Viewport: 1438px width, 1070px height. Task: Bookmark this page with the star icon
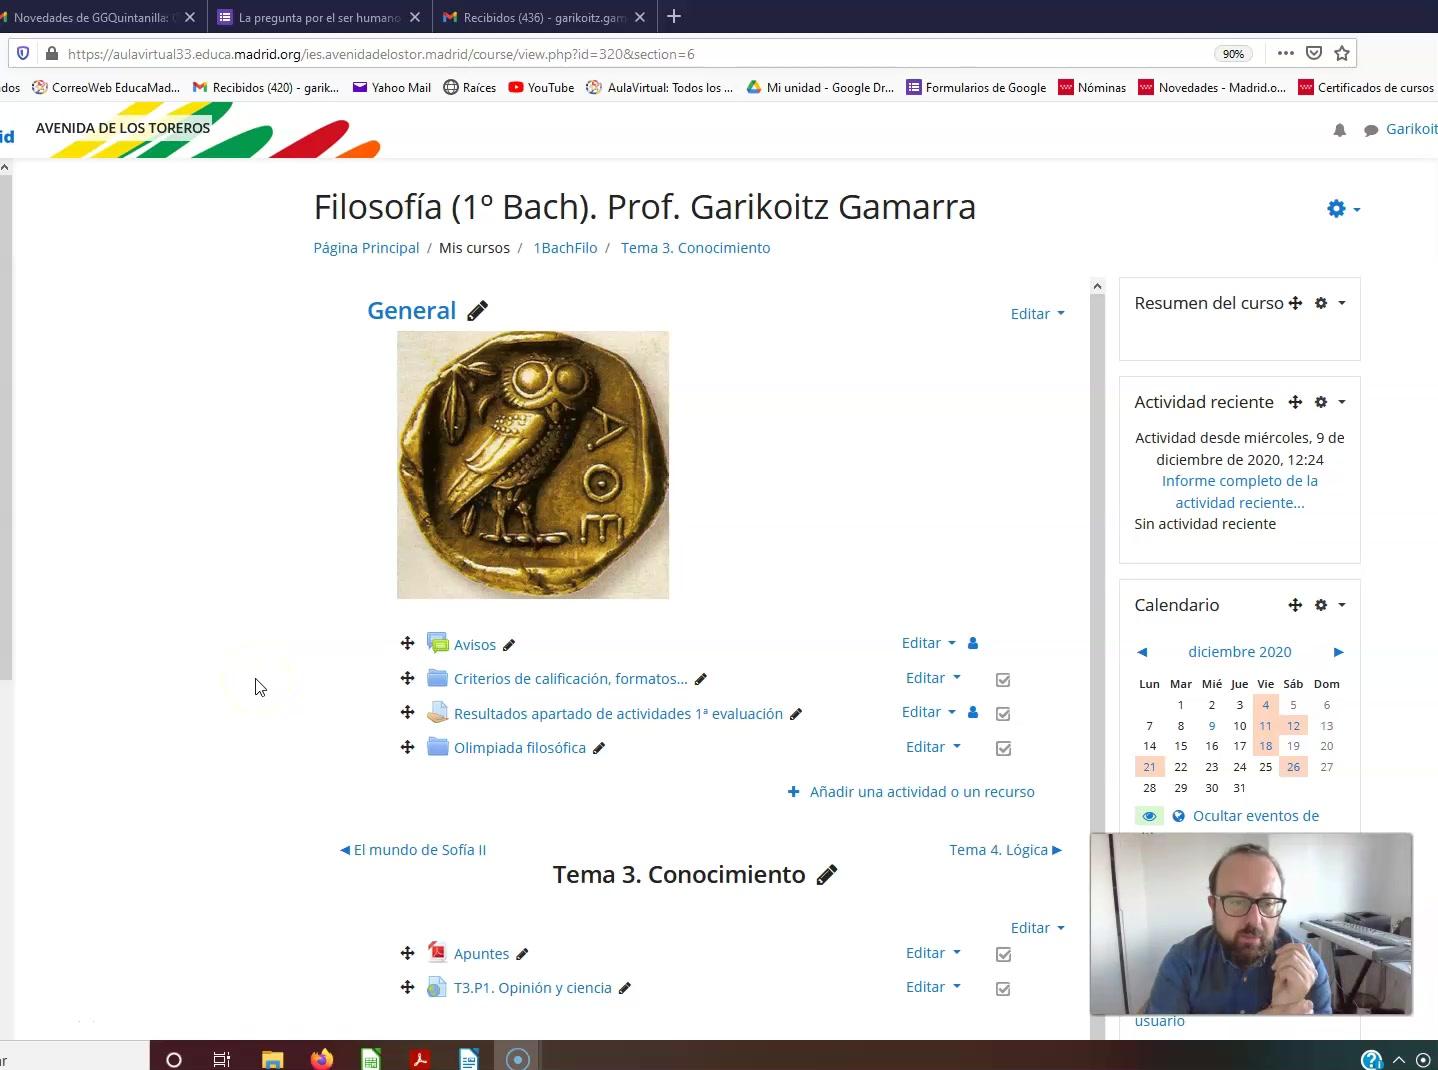click(1342, 53)
